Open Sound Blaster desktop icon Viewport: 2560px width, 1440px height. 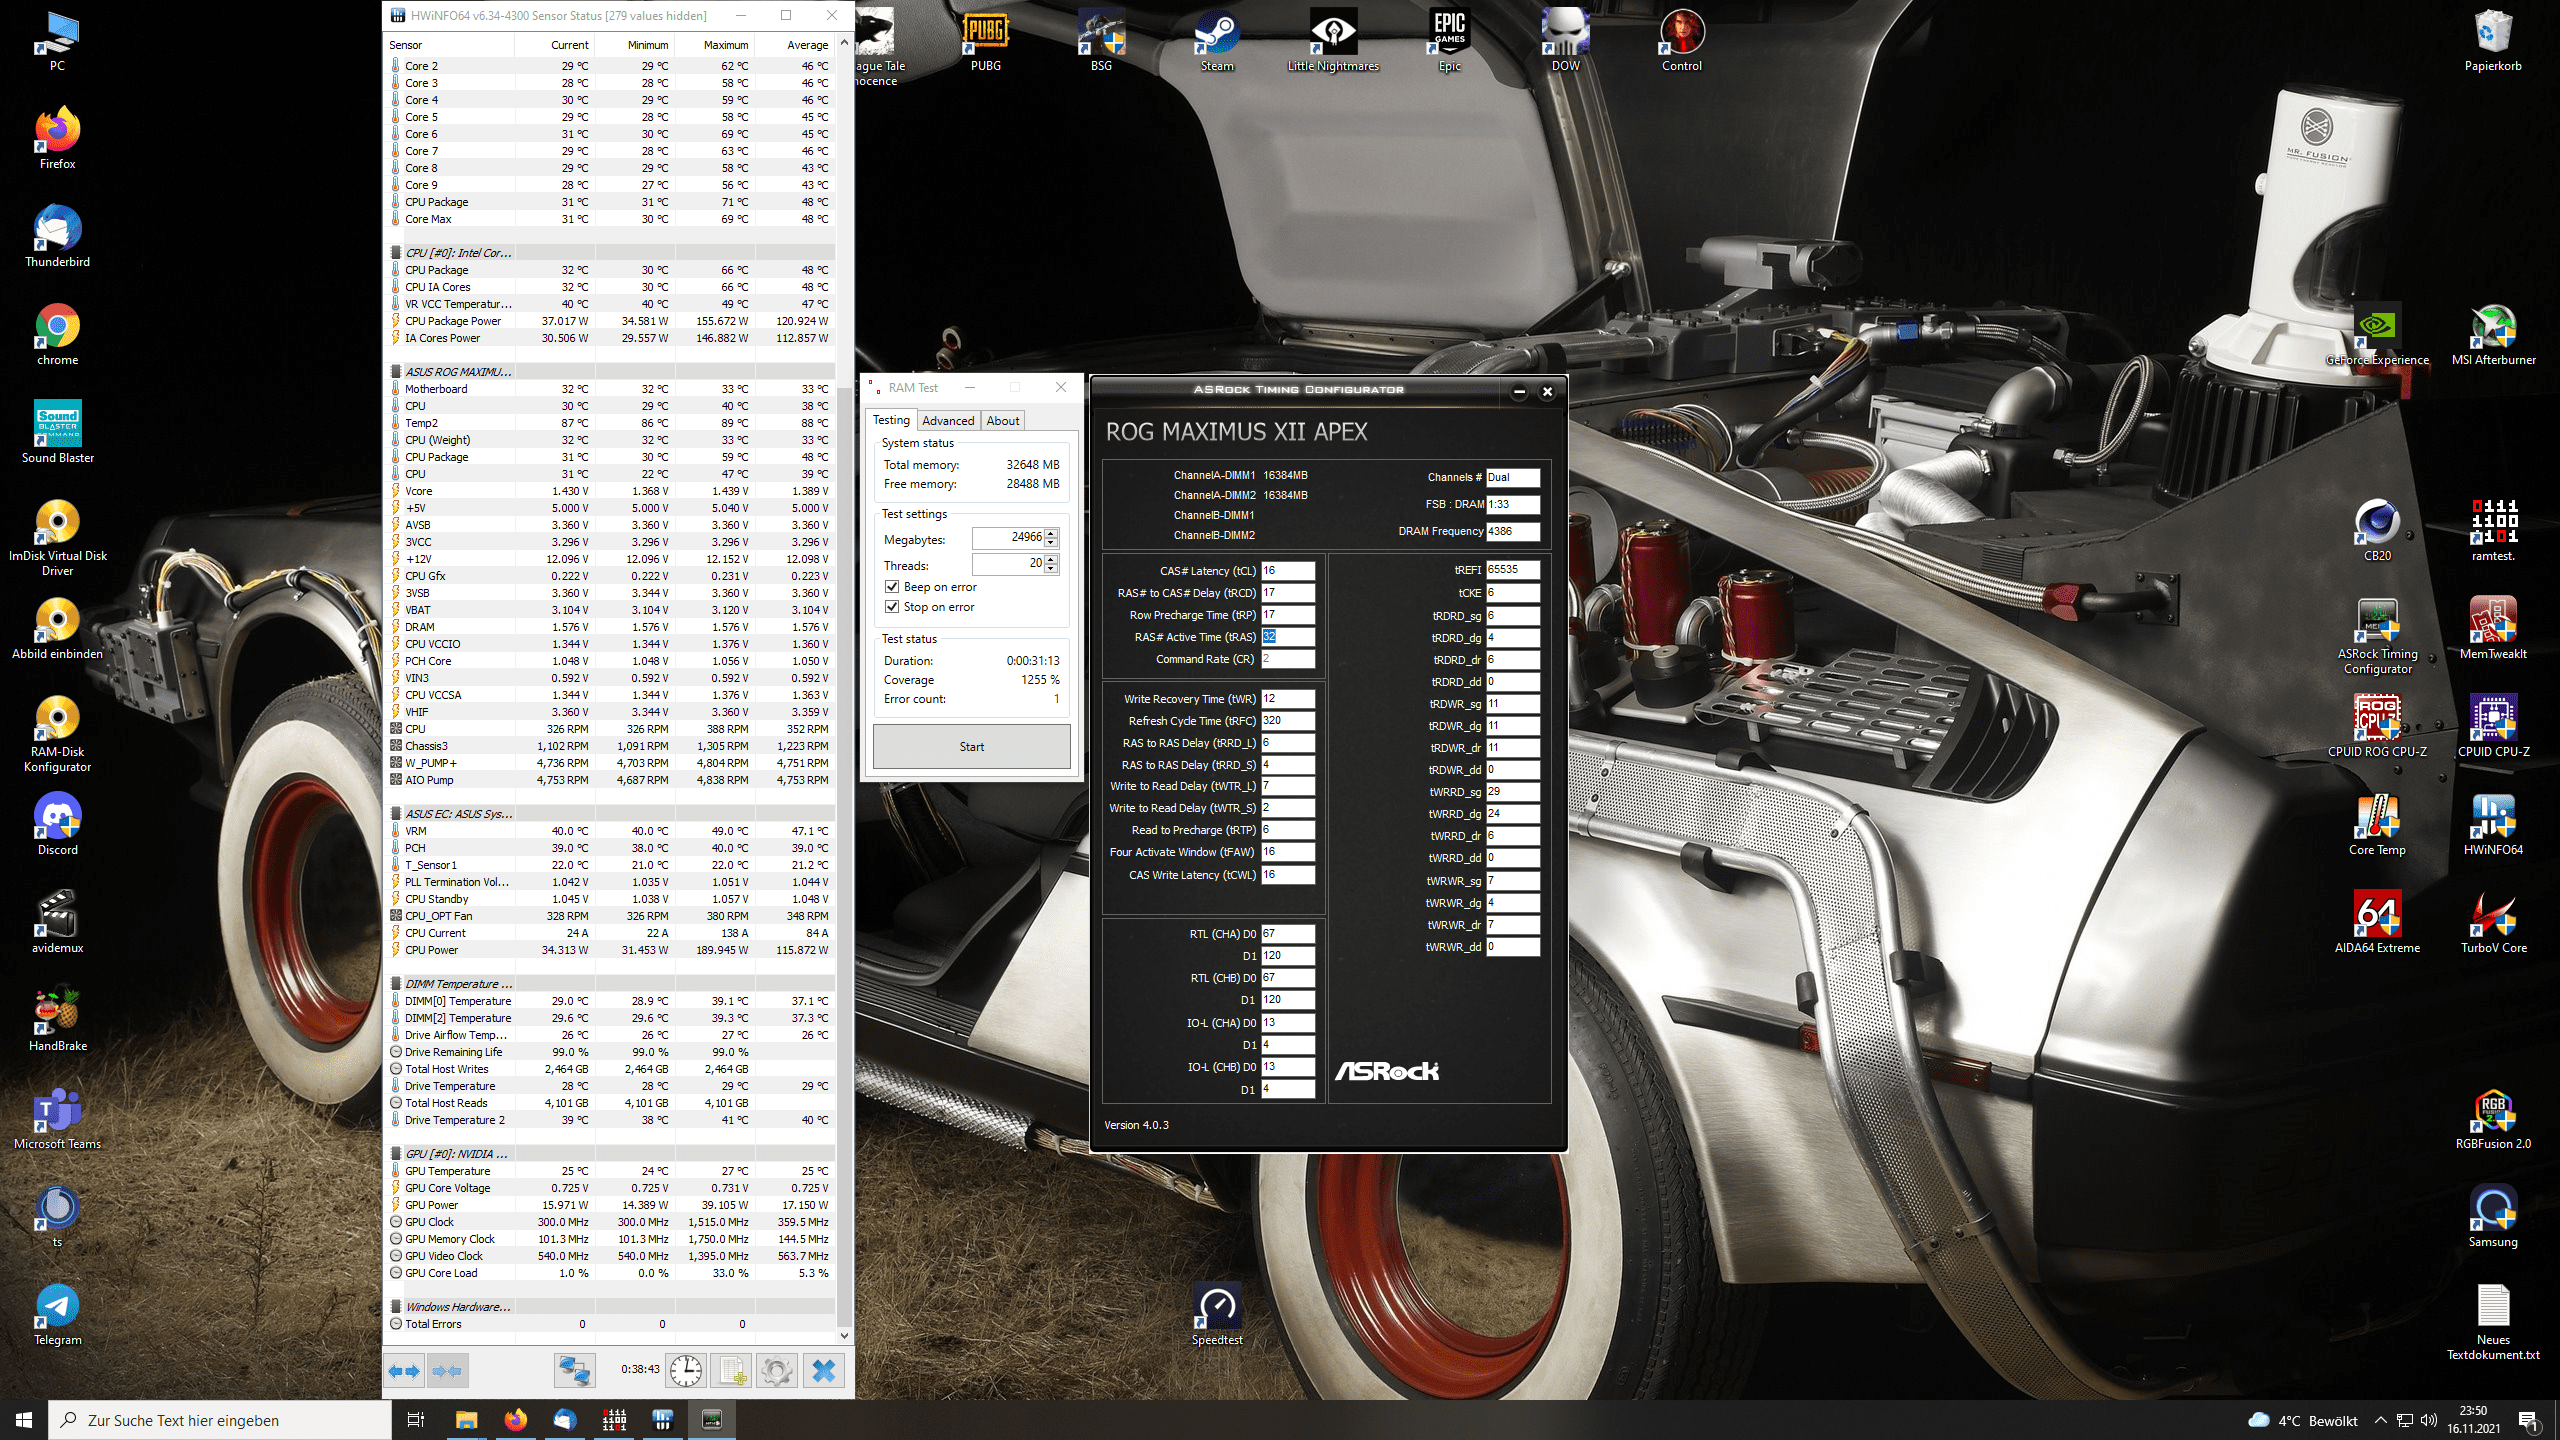point(58,432)
